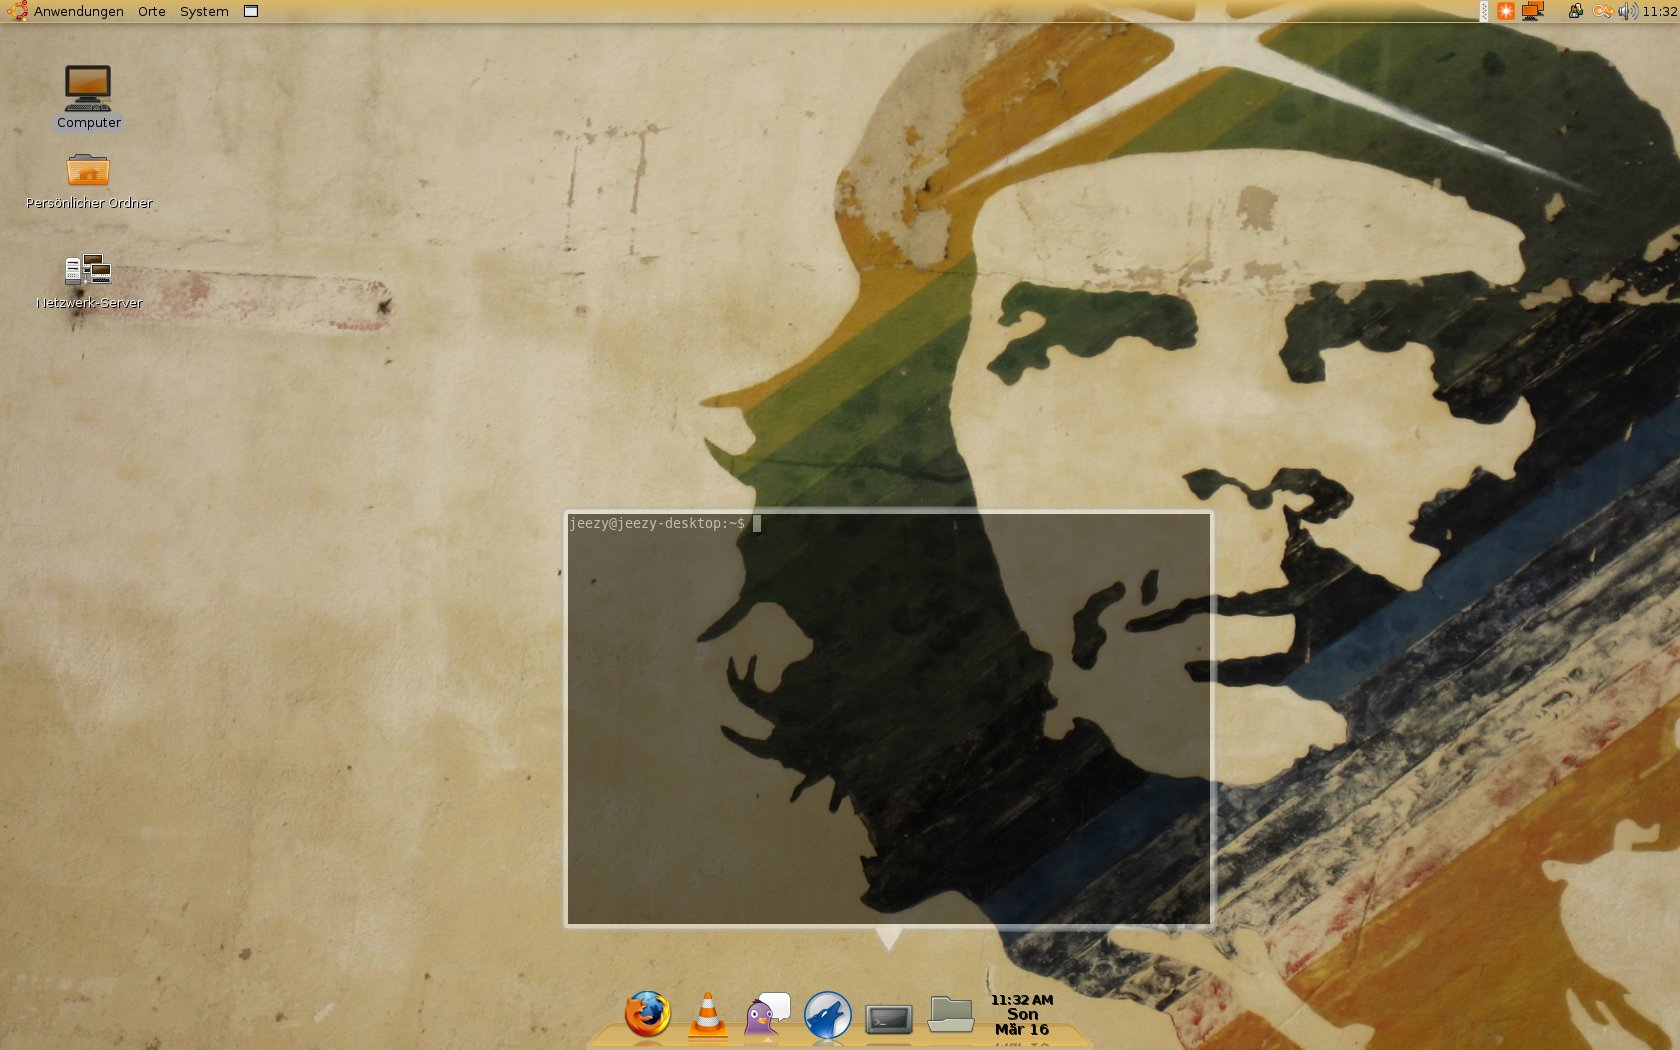This screenshot has width=1680, height=1050.
Task: Click the orange search tray icon
Action: (1602, 11)
